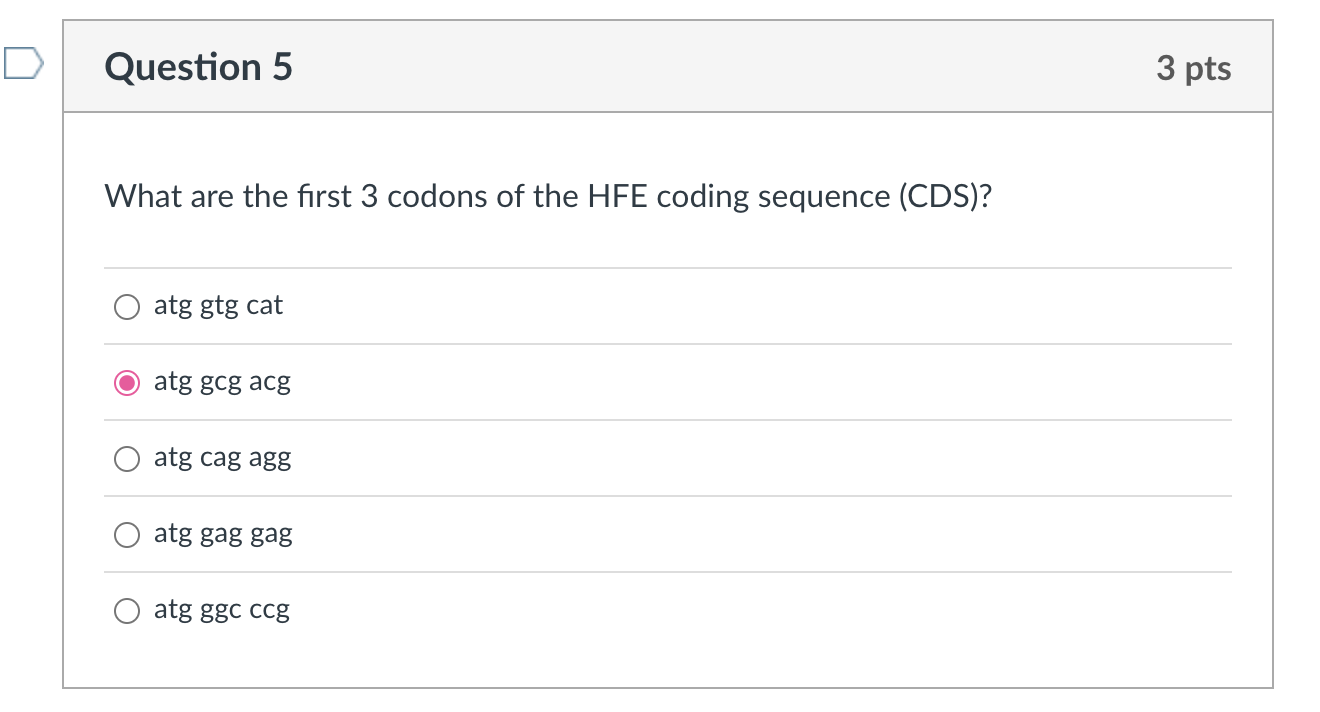Click the answer text "atg gag gag"

click(223, 535)
